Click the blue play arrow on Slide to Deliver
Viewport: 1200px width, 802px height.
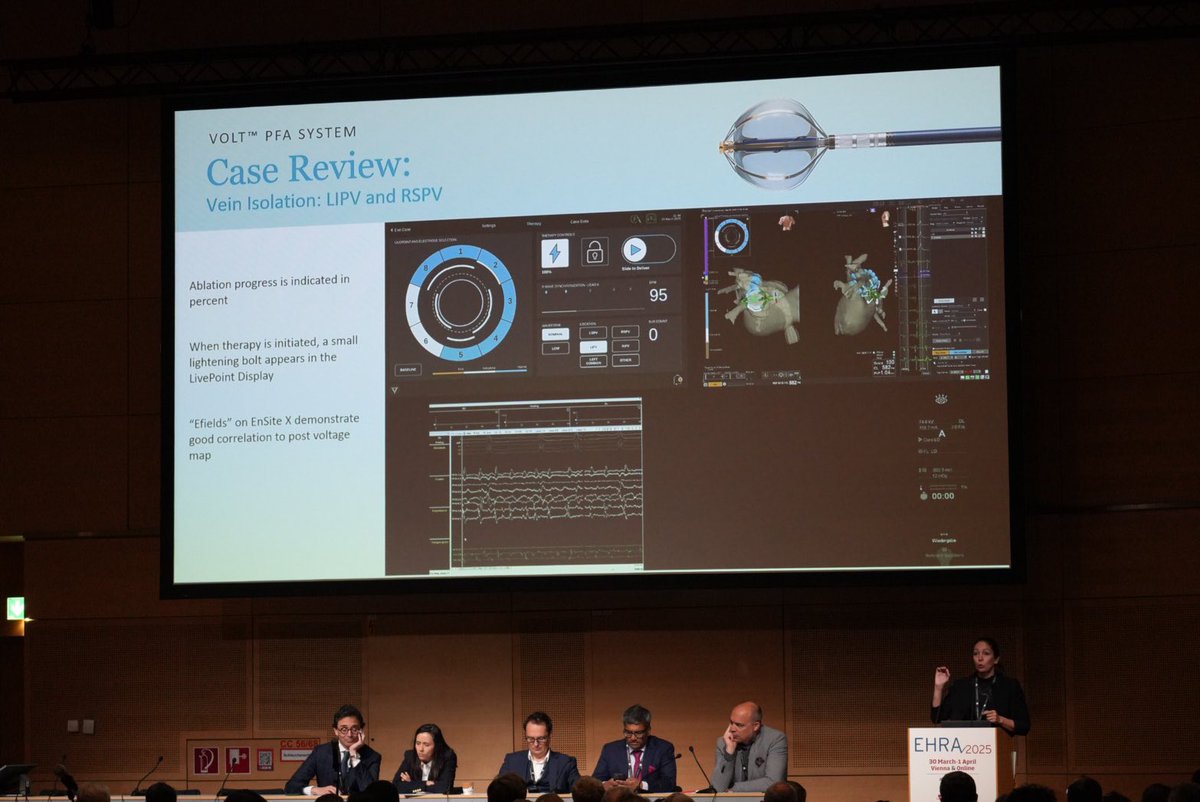coord(635,250)
